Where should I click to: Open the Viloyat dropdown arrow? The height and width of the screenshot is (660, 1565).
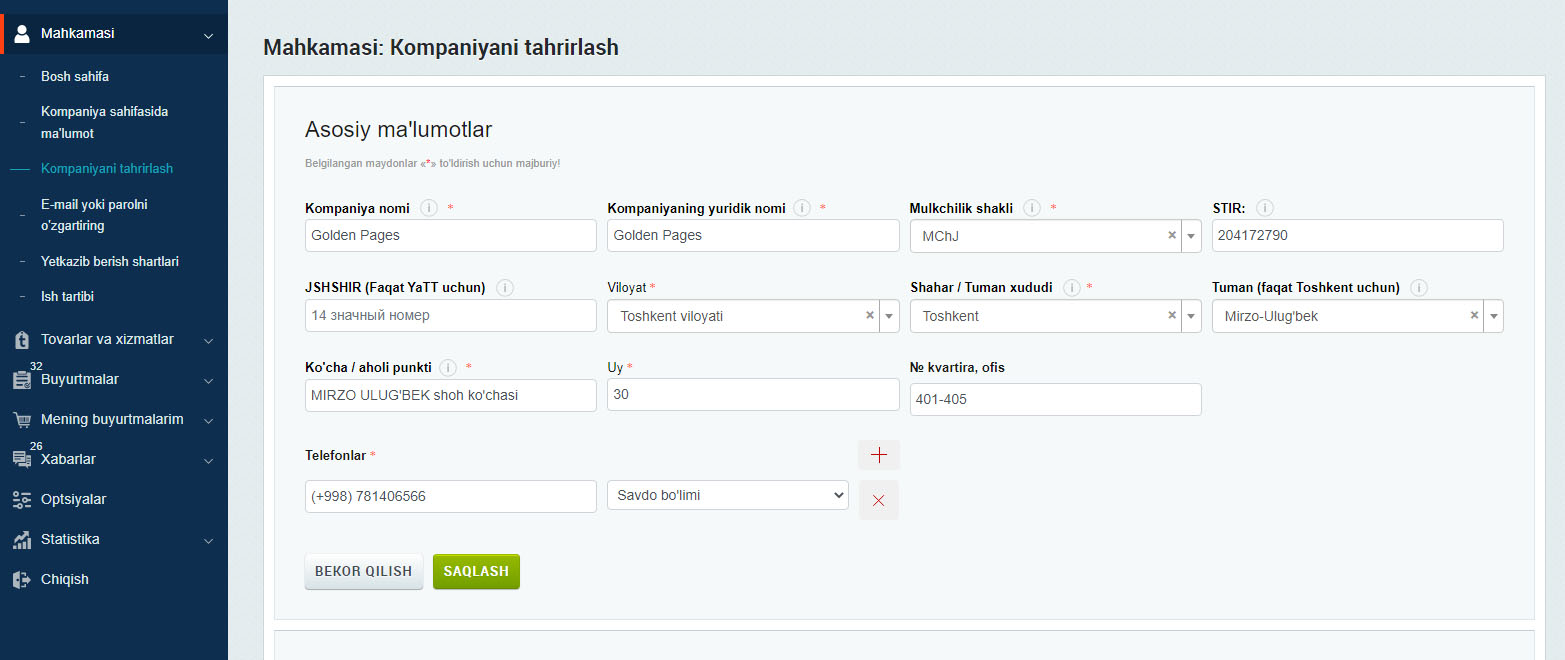(890, 316)
